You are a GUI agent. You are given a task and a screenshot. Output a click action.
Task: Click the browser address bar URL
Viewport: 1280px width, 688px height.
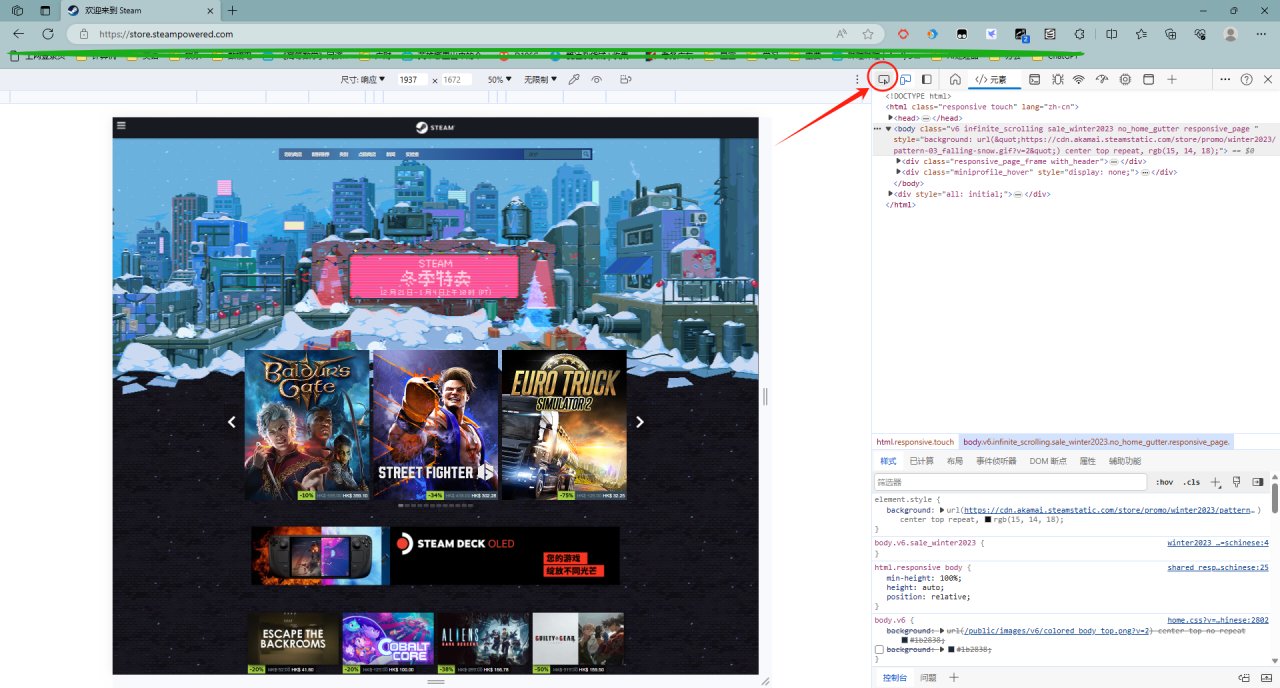165,33
